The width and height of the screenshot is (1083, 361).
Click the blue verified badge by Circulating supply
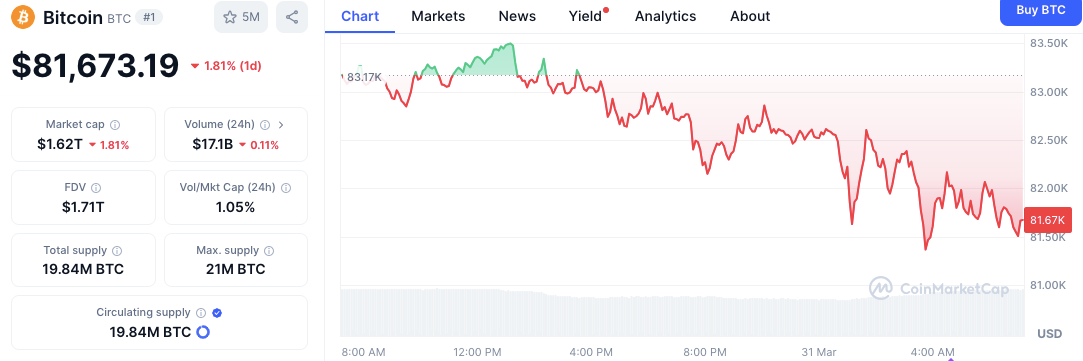tap(217, 313)
